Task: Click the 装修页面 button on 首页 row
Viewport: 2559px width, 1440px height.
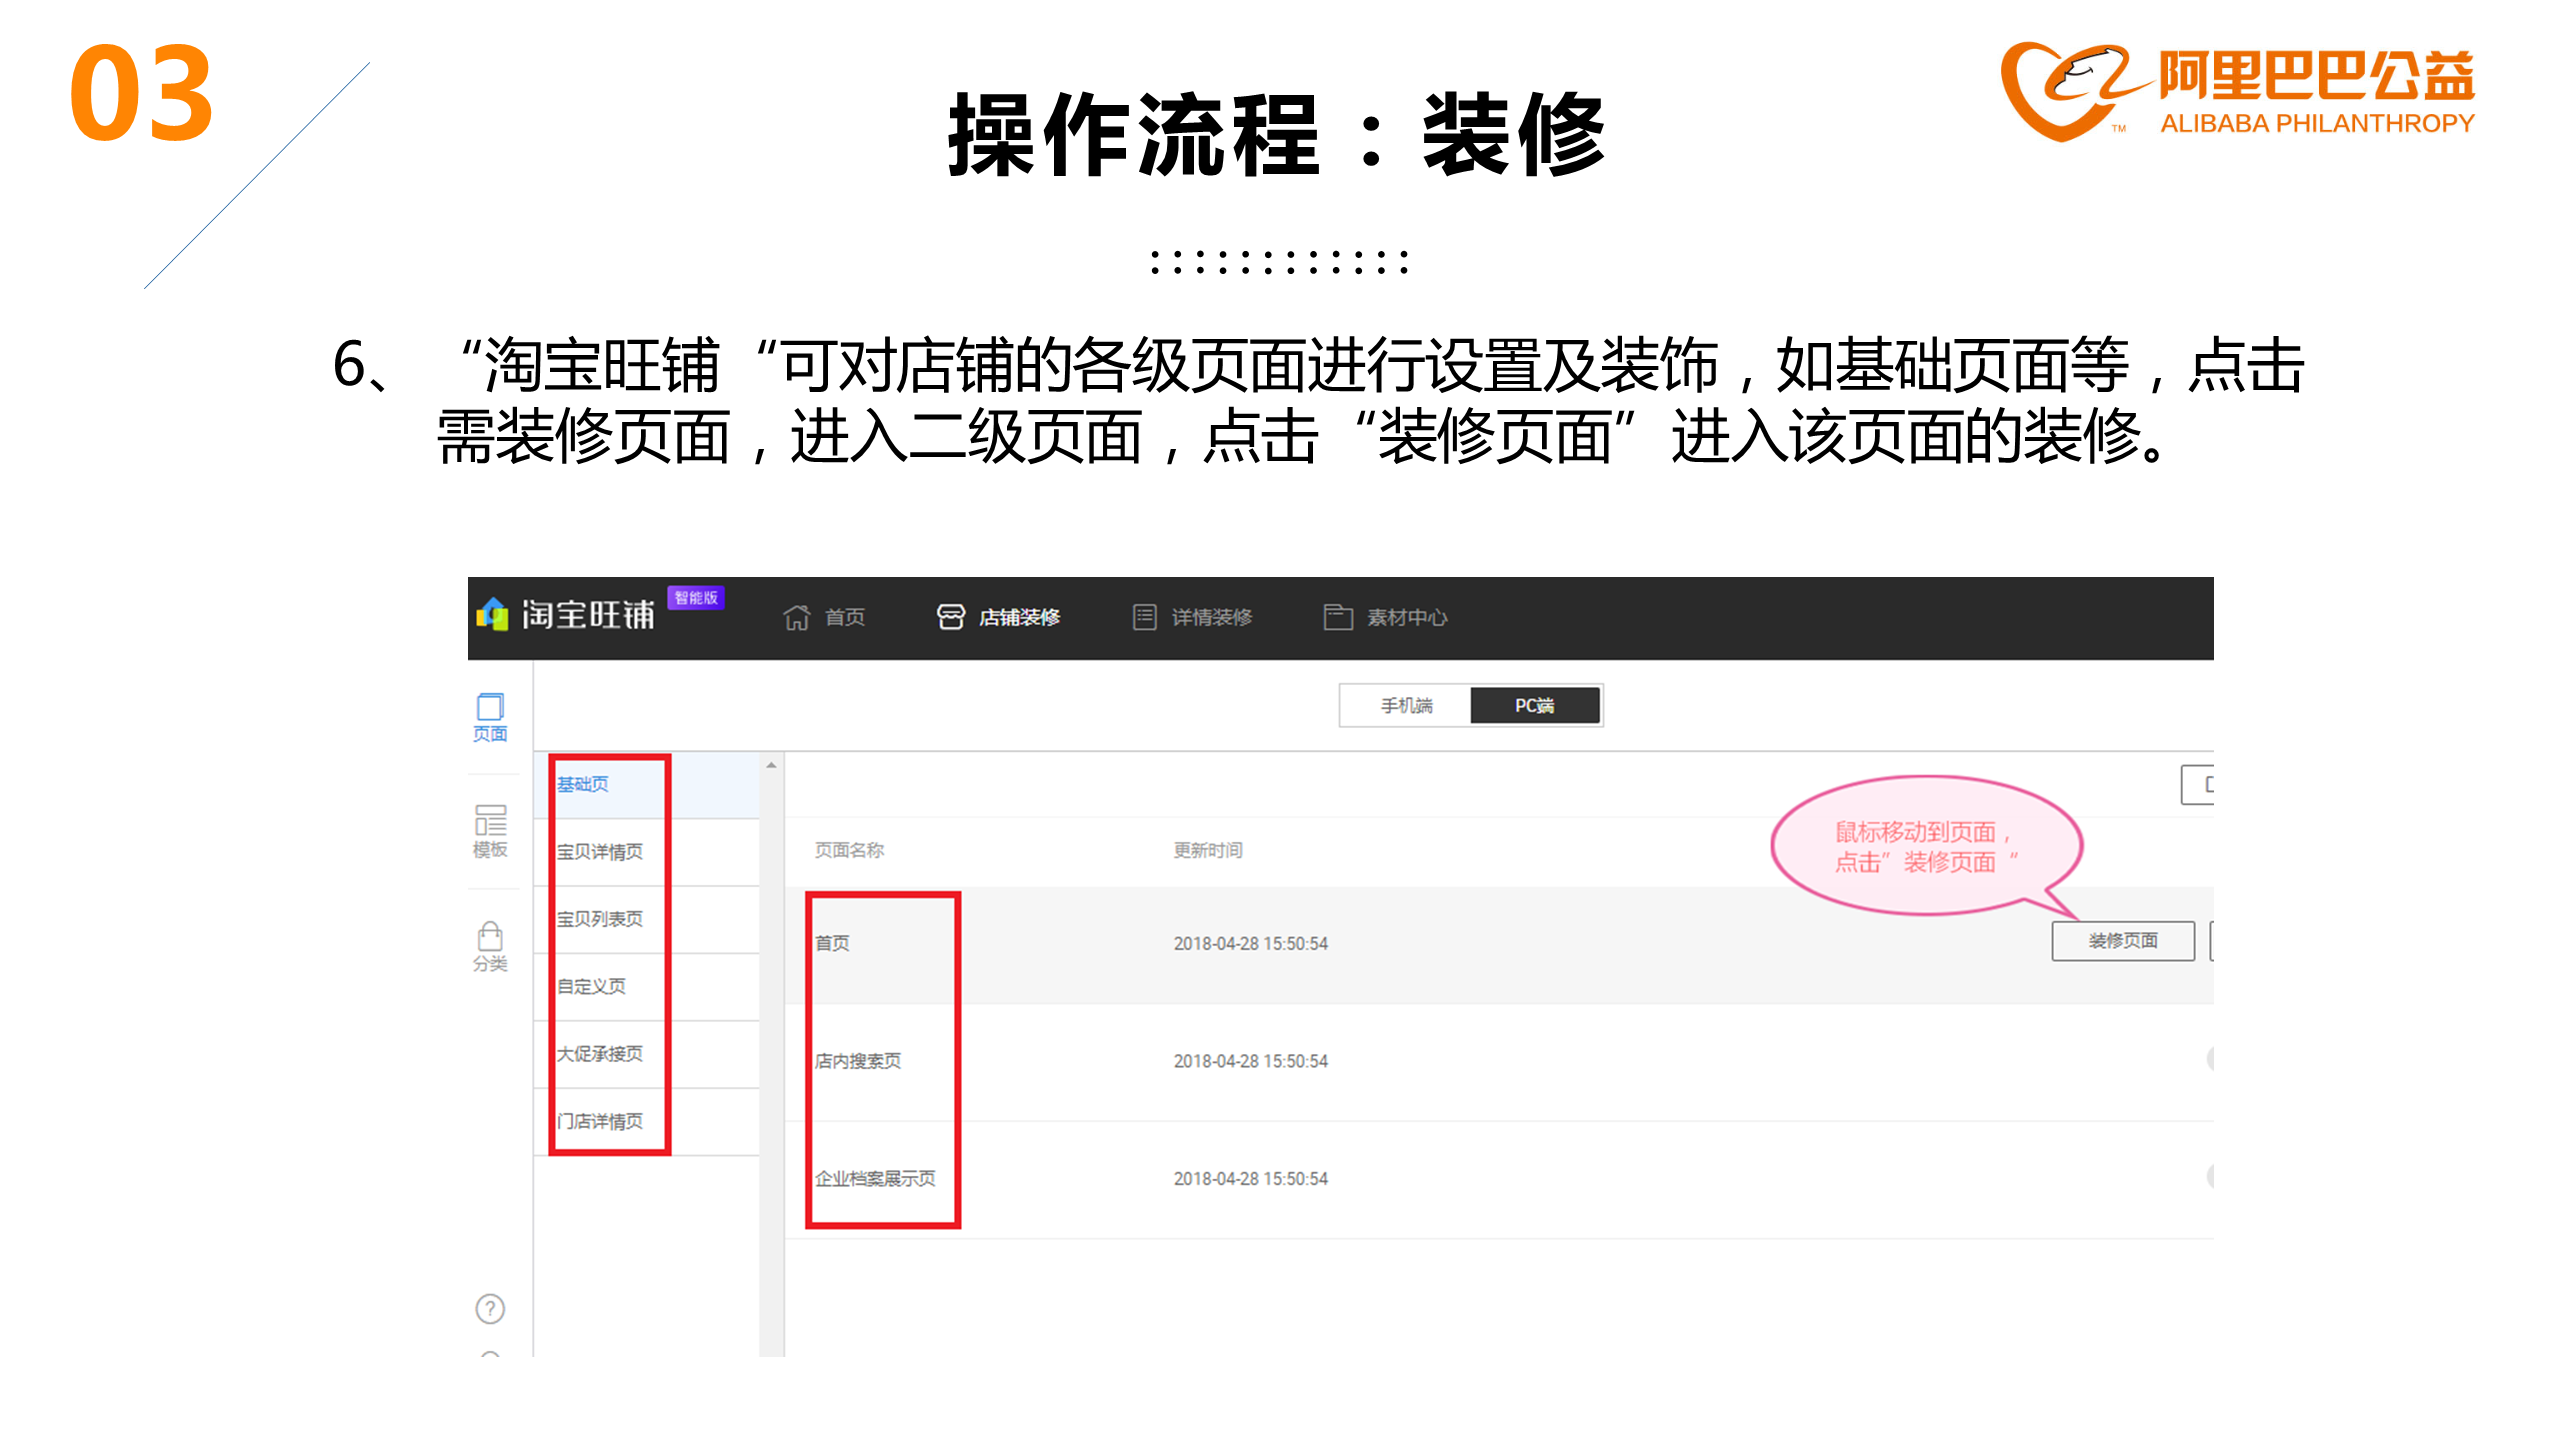Action: [x=2122, y=941]
